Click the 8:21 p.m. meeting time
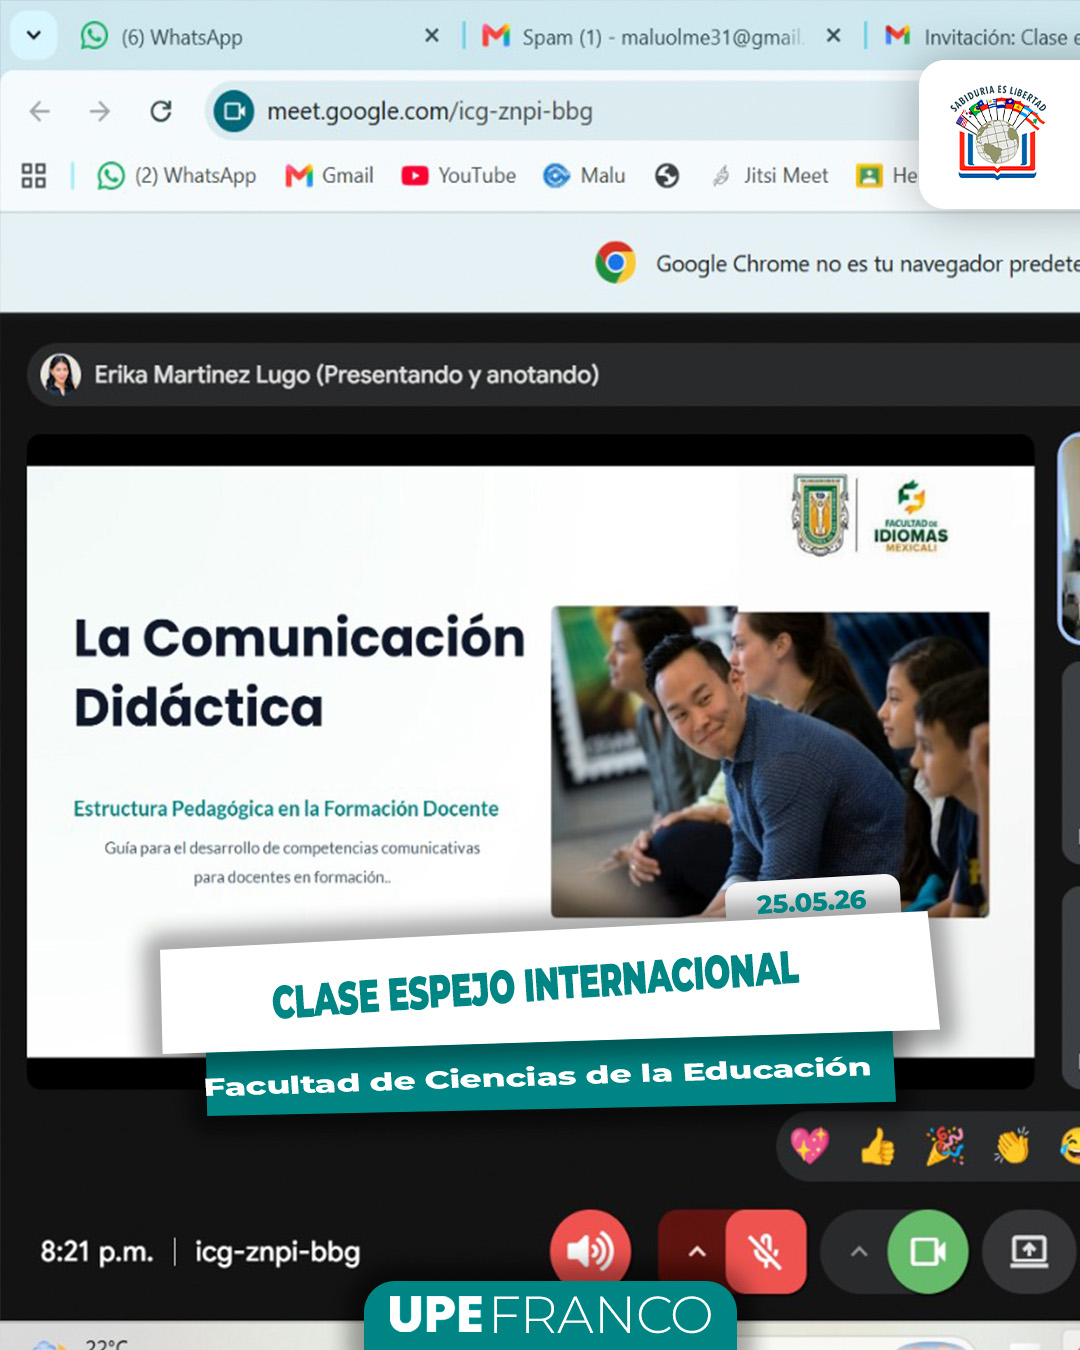 (96, 1252)
